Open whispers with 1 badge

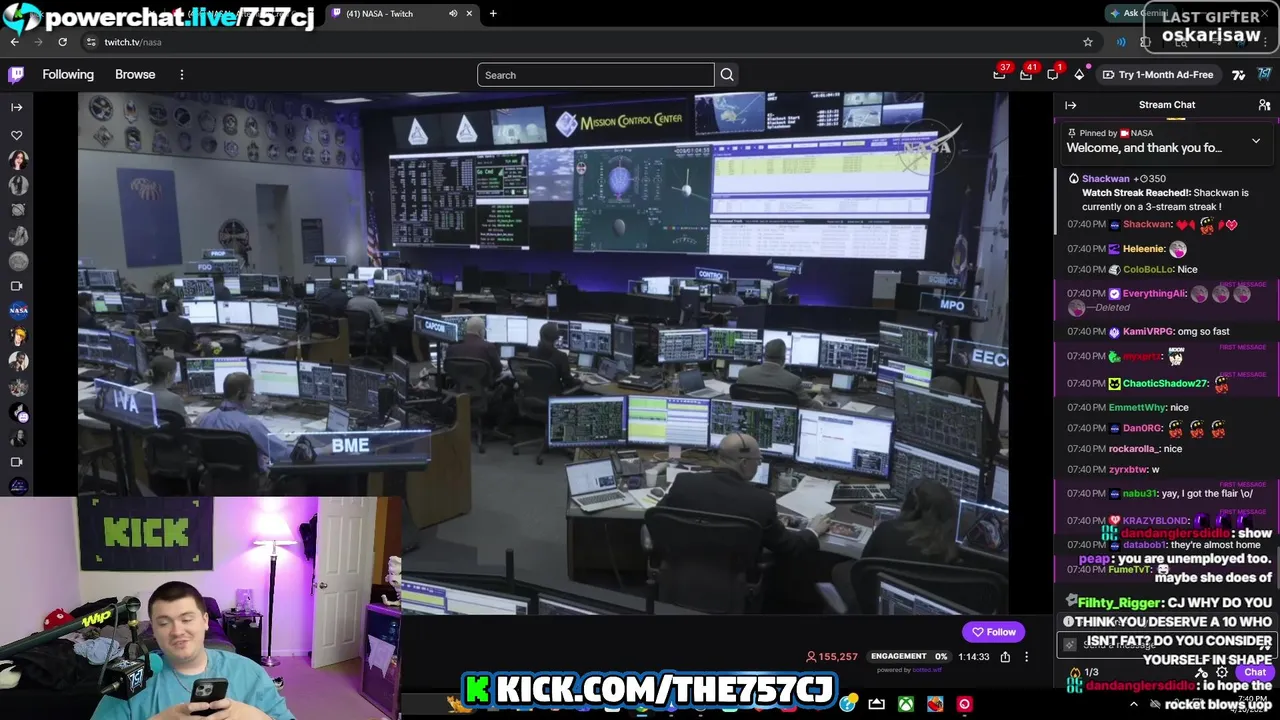point(1053,74)
